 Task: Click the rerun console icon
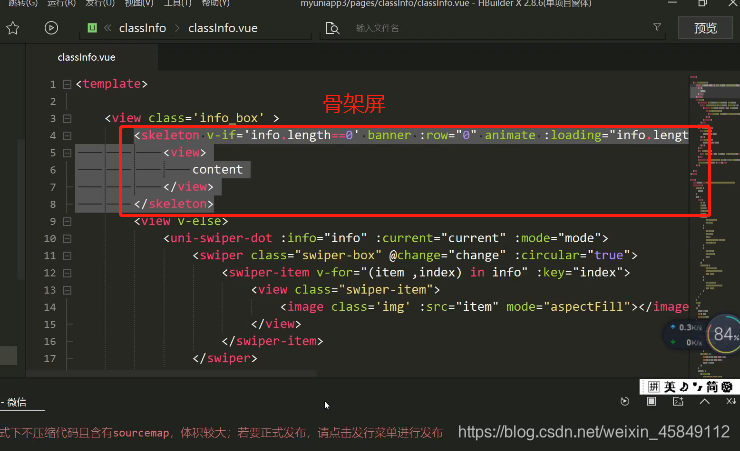pos(625,401)
